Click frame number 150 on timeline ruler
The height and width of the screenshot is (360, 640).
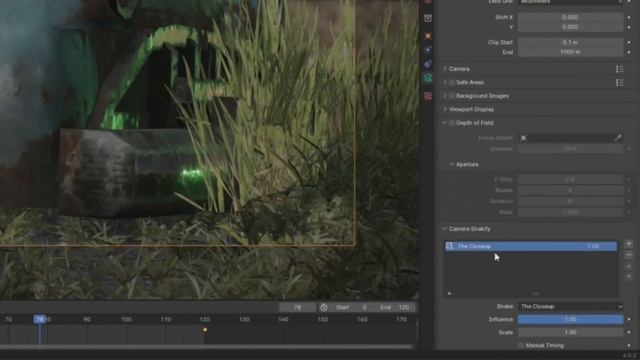[323, 319]
